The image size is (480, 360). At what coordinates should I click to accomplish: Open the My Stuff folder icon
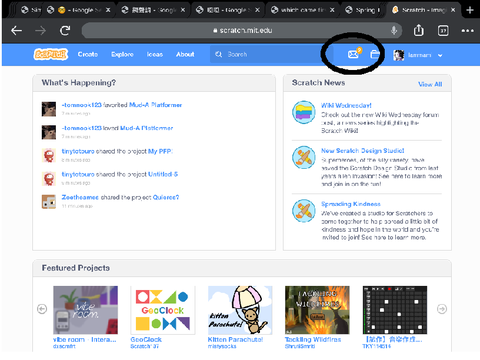tap(375, 54)
